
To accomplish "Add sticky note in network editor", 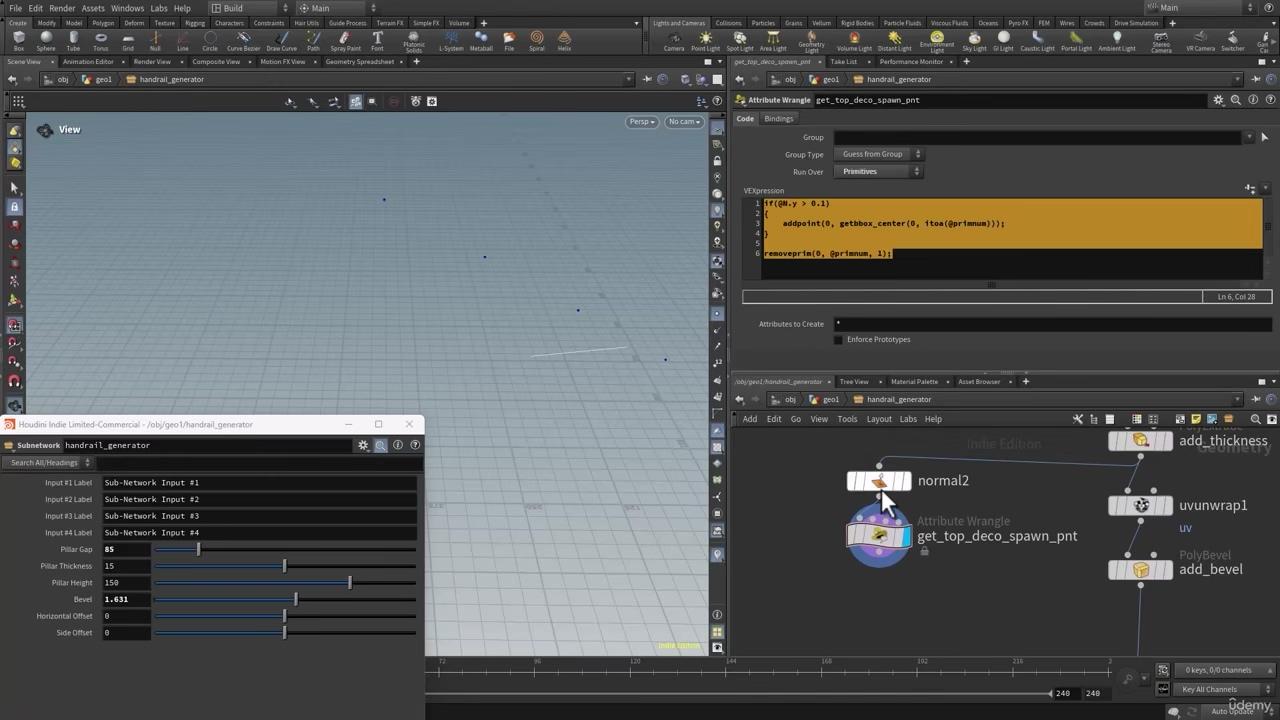I will coord(1196,419).
